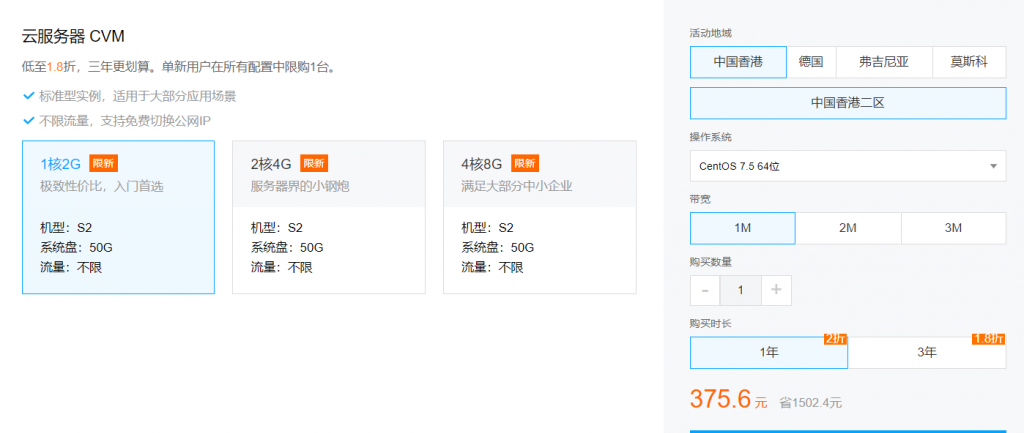Choose 莫斯科 region

tap(969, 63)
